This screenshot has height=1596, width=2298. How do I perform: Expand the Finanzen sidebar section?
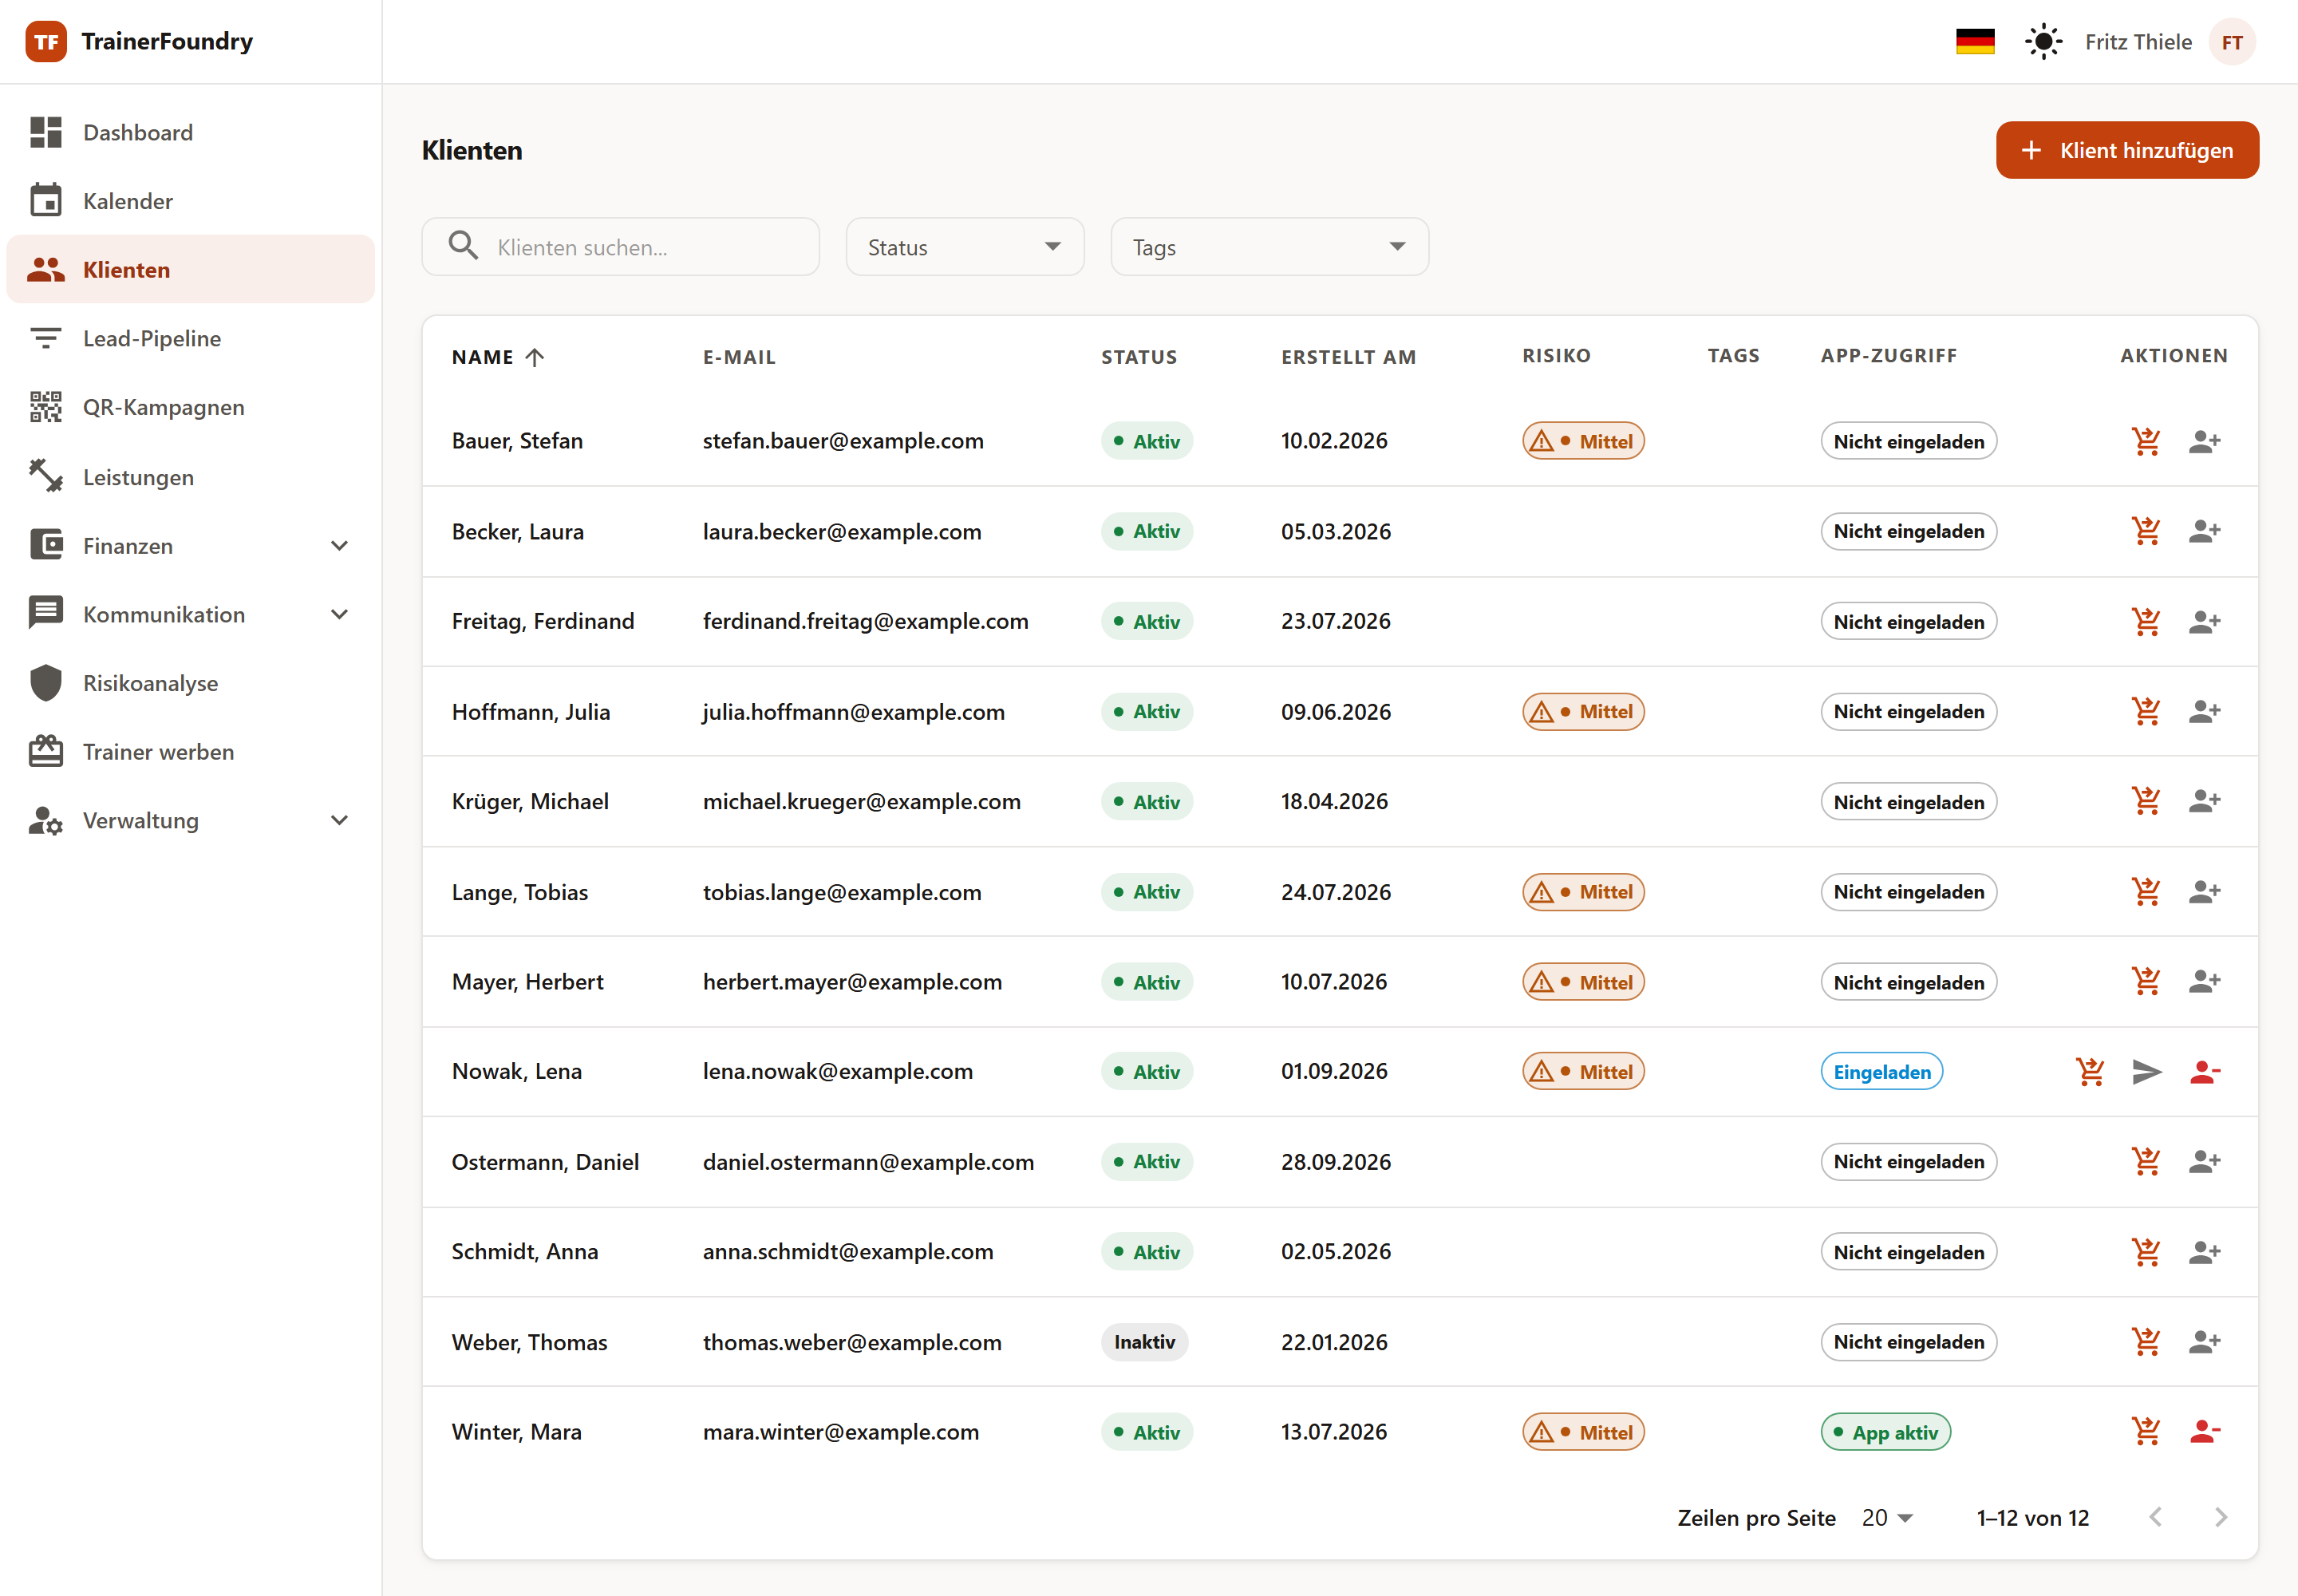[x=190, y=546]
